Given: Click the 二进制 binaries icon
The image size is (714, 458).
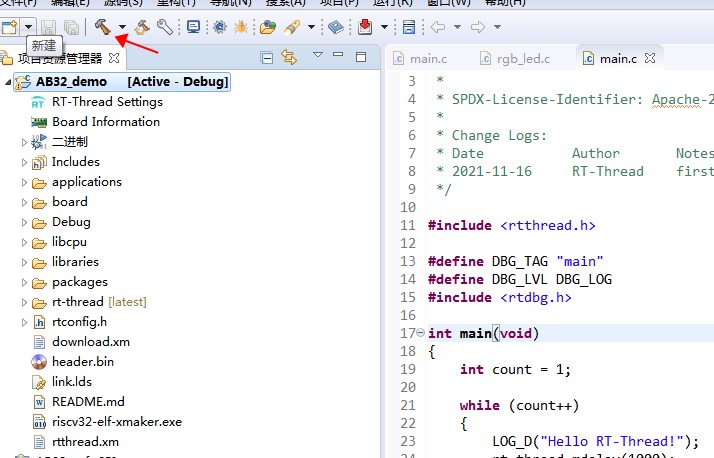Looking at the screenshot, I should pos(39,142).
